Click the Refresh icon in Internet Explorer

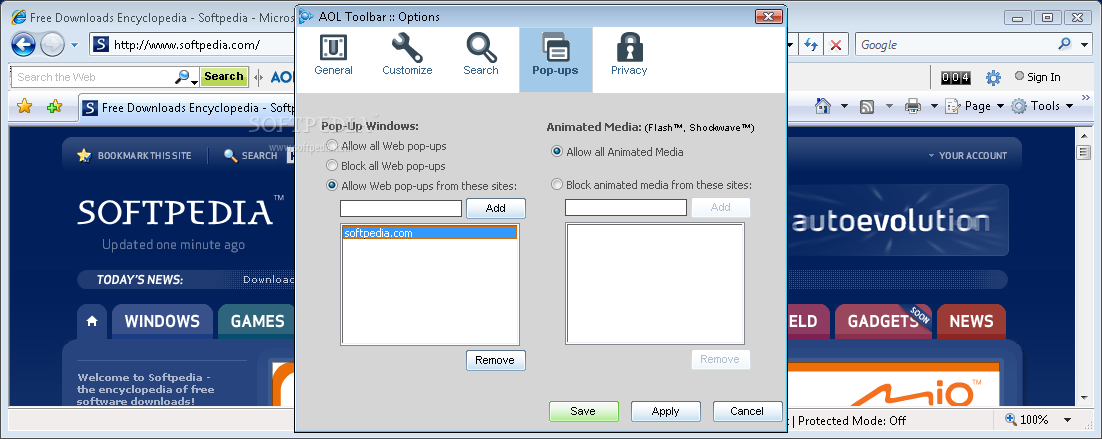pos(812,45)
